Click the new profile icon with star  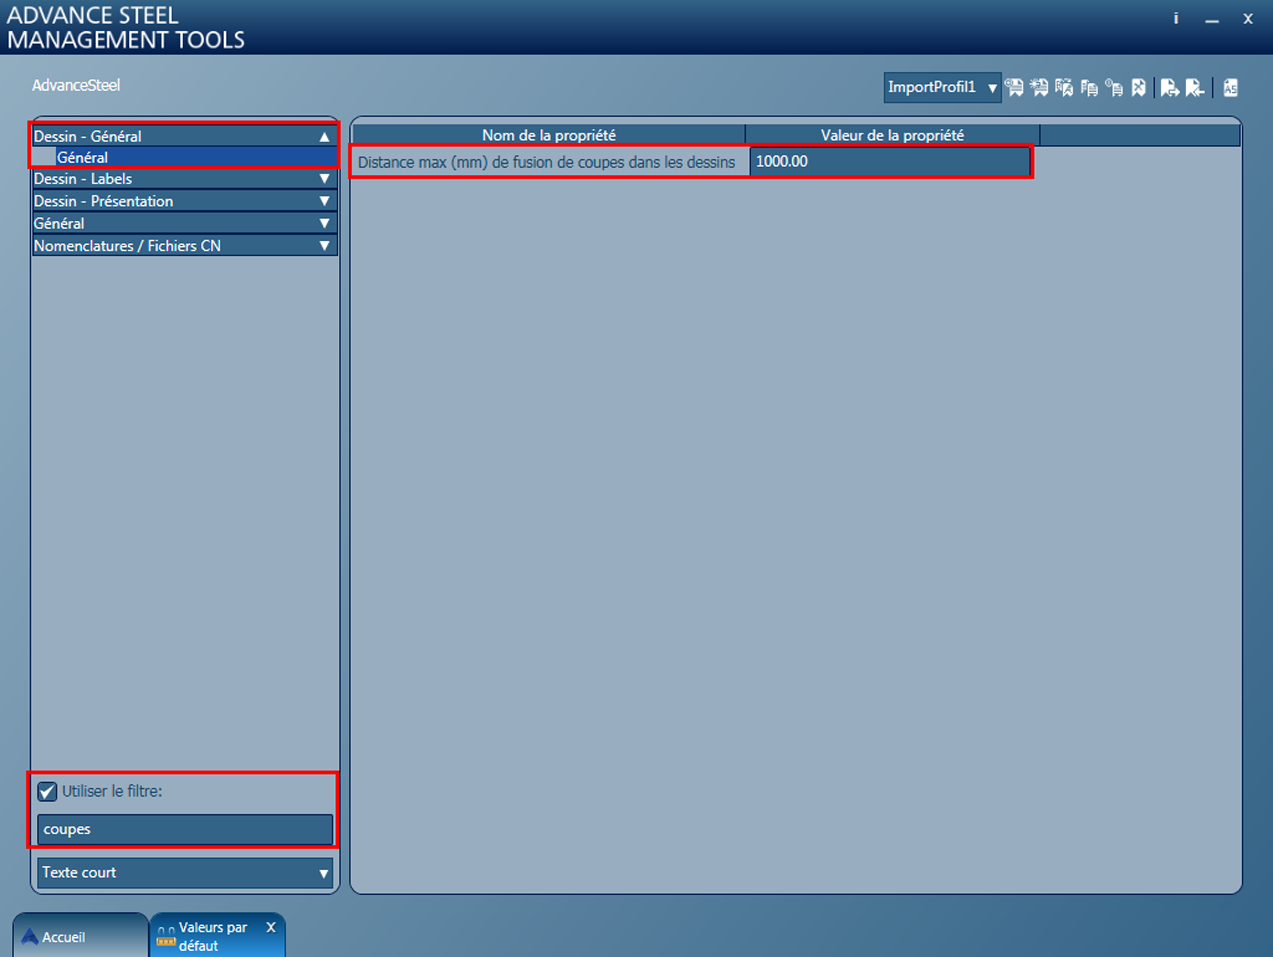[x=1039, y=88]
